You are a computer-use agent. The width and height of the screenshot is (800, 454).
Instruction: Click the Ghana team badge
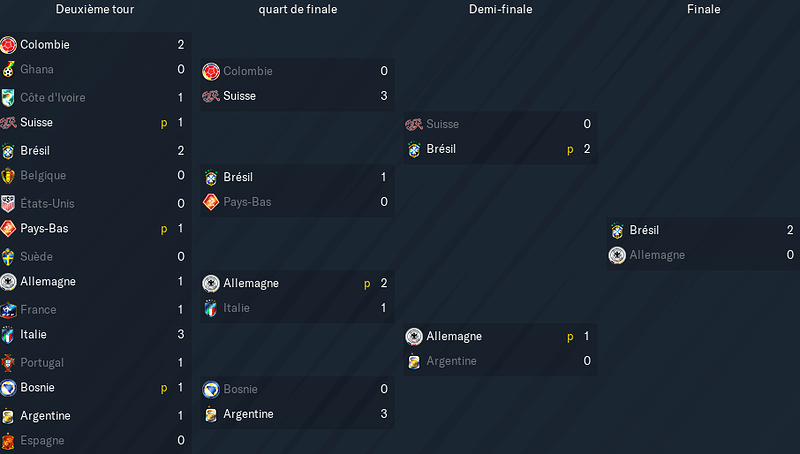[8, 69]
